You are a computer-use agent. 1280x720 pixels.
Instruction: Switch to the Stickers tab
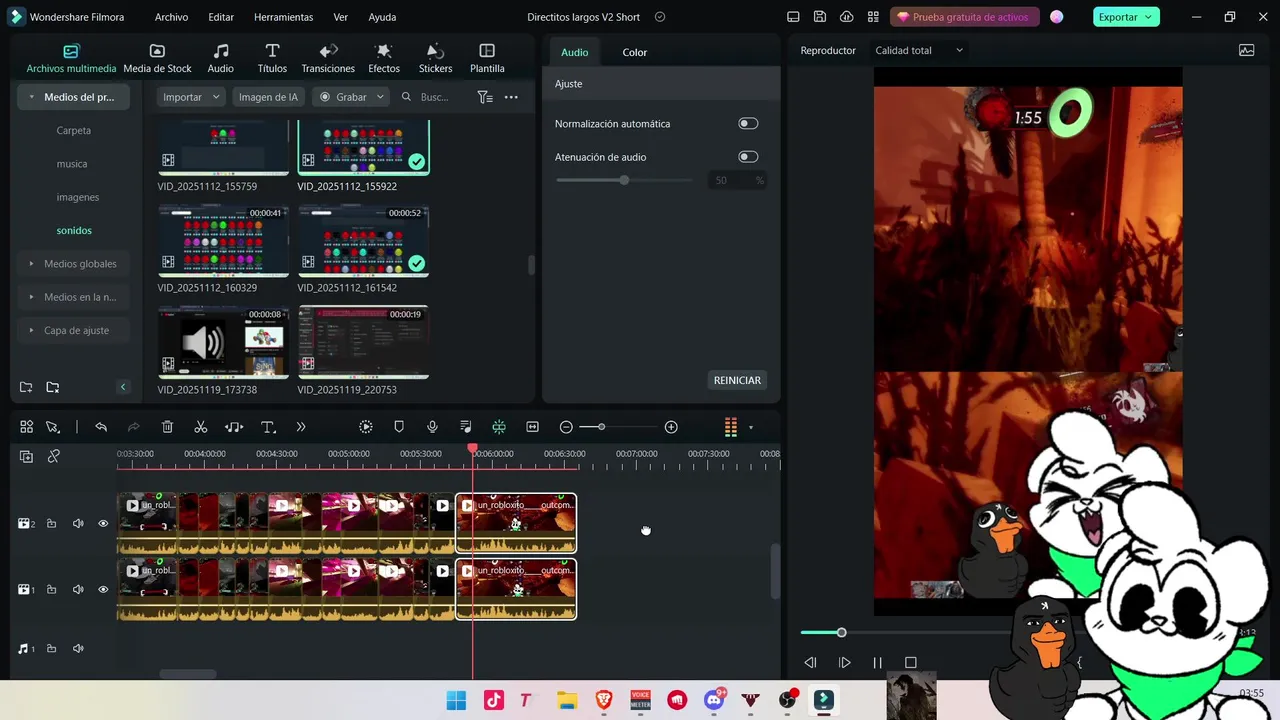tap(435, 59)
